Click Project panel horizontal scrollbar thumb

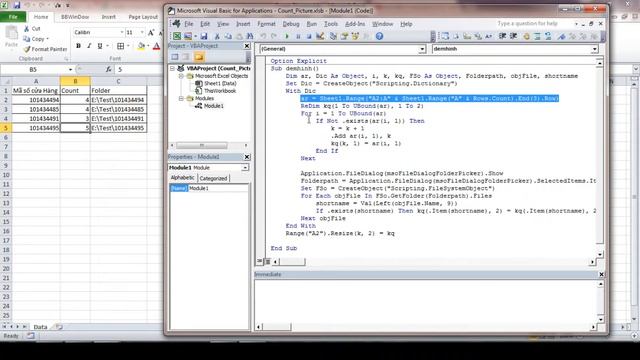(202, 145)
